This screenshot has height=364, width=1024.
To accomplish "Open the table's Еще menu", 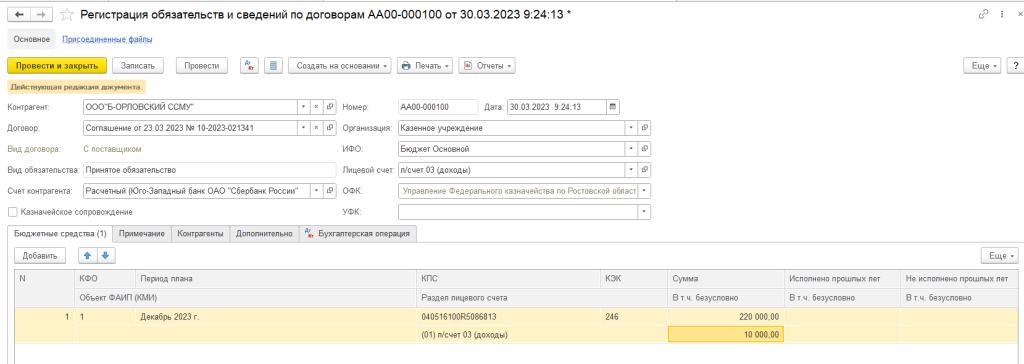I will tap(999, 256).
